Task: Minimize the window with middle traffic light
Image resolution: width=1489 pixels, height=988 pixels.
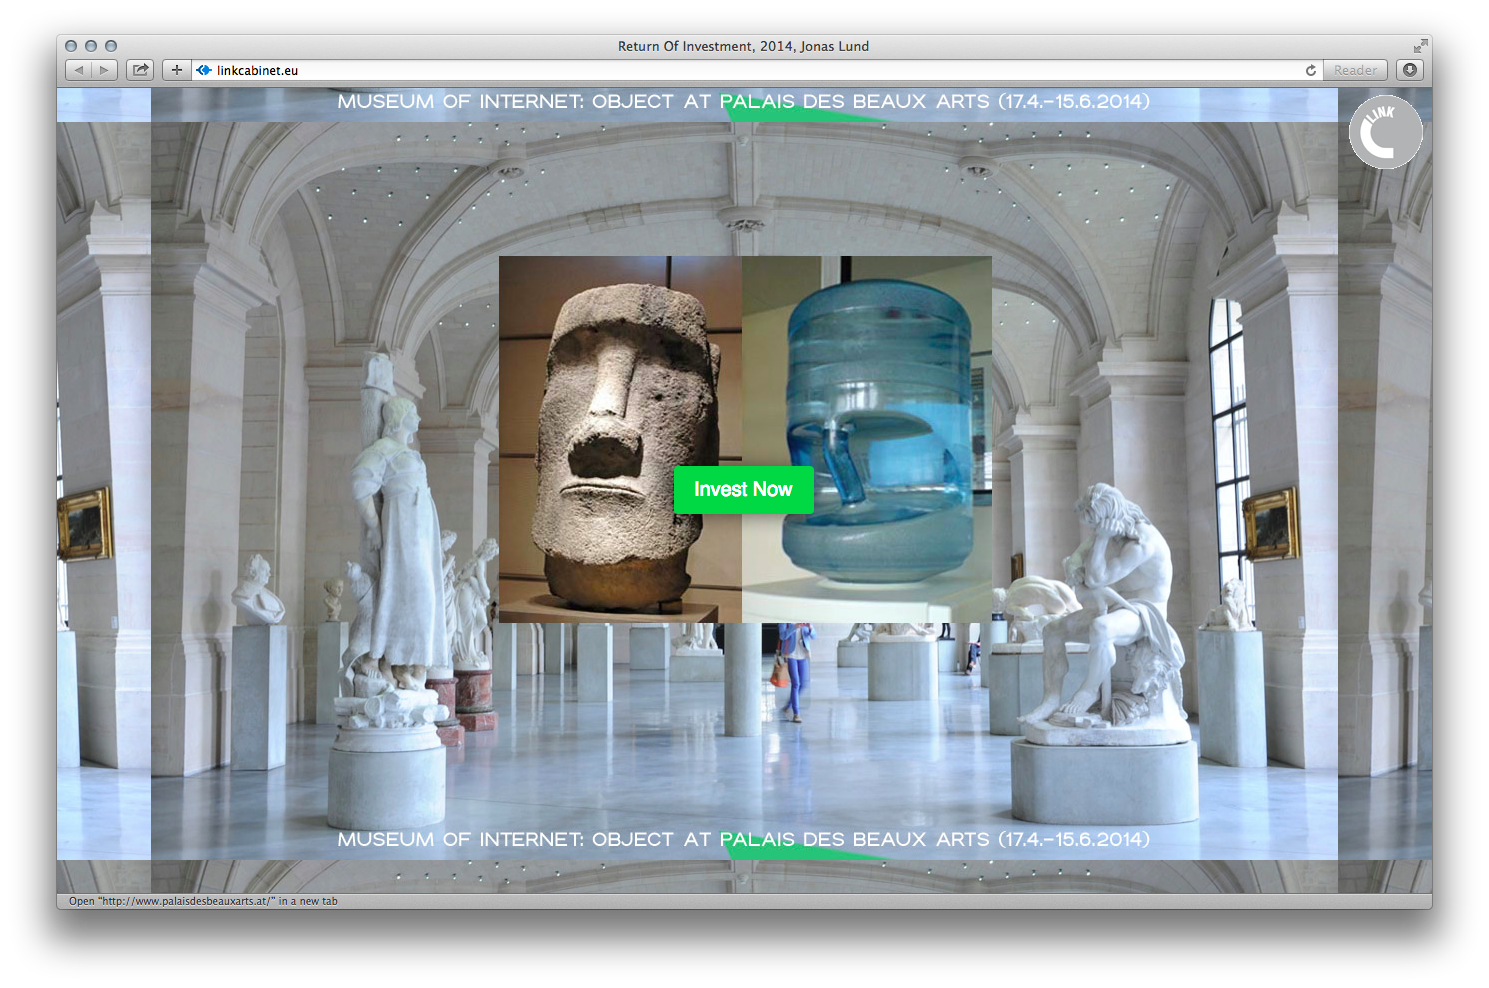Action: point(91,46)
